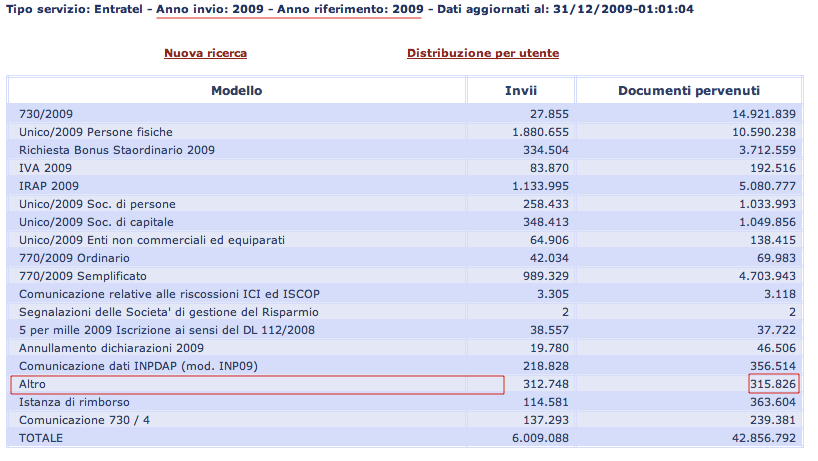Select the Invii column header
Image resolution: width=818 pixels, height=461 pixels.
pos(521,91)
